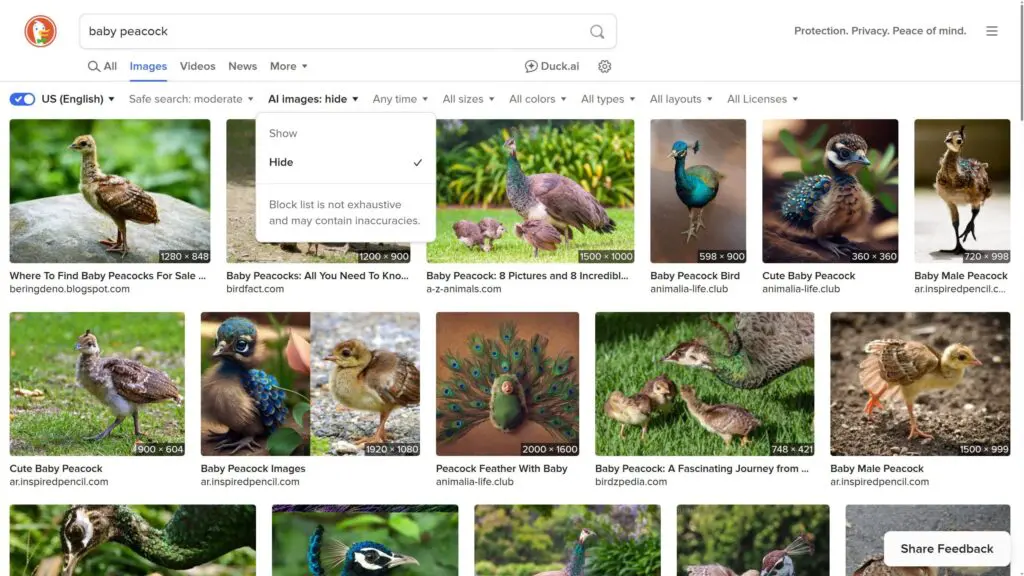Open search settings gear icon
This screenshot has width=1024, height=576.
605,67
